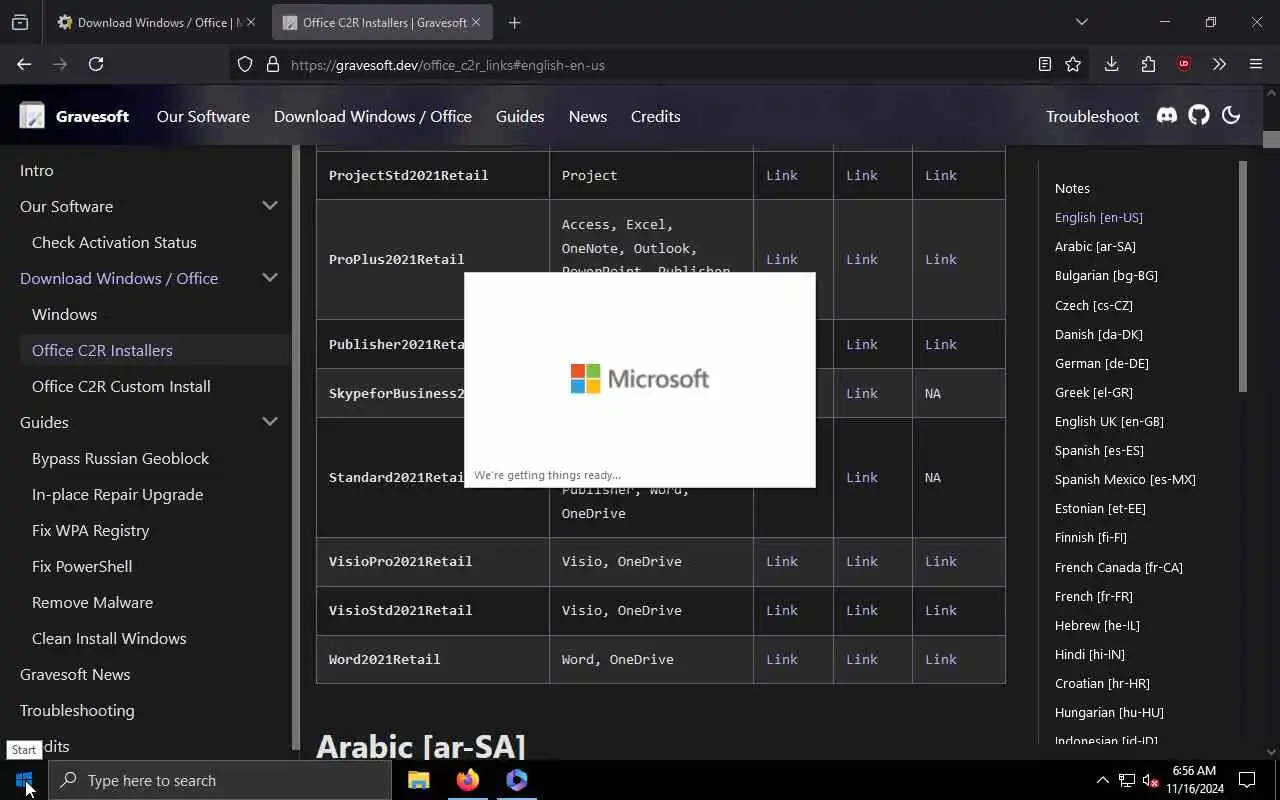Go back to previous page
The image size is (1280, 800).
click(24, 64)
